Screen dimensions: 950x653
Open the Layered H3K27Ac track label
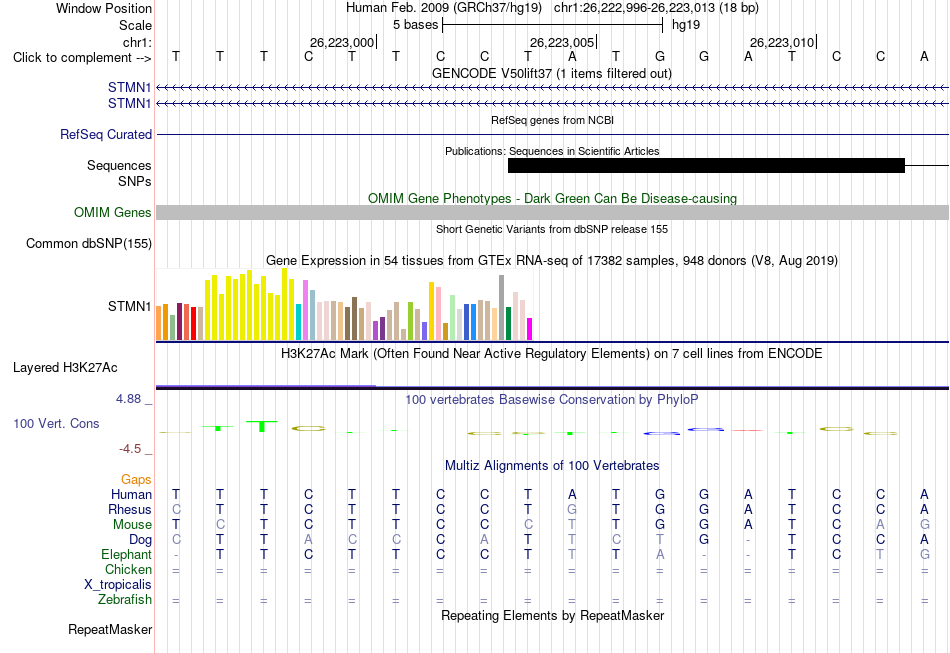(65, 368)
